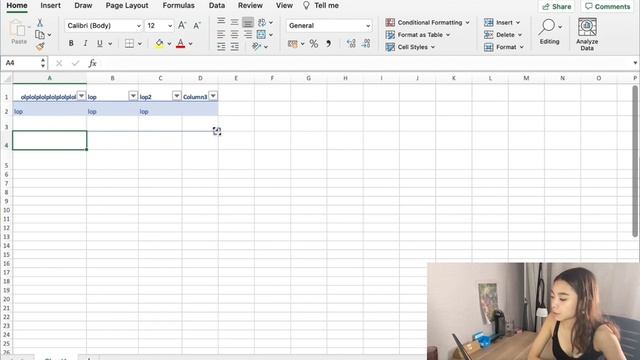
Task: Click the Borders icon
Action: click(129, 43)
